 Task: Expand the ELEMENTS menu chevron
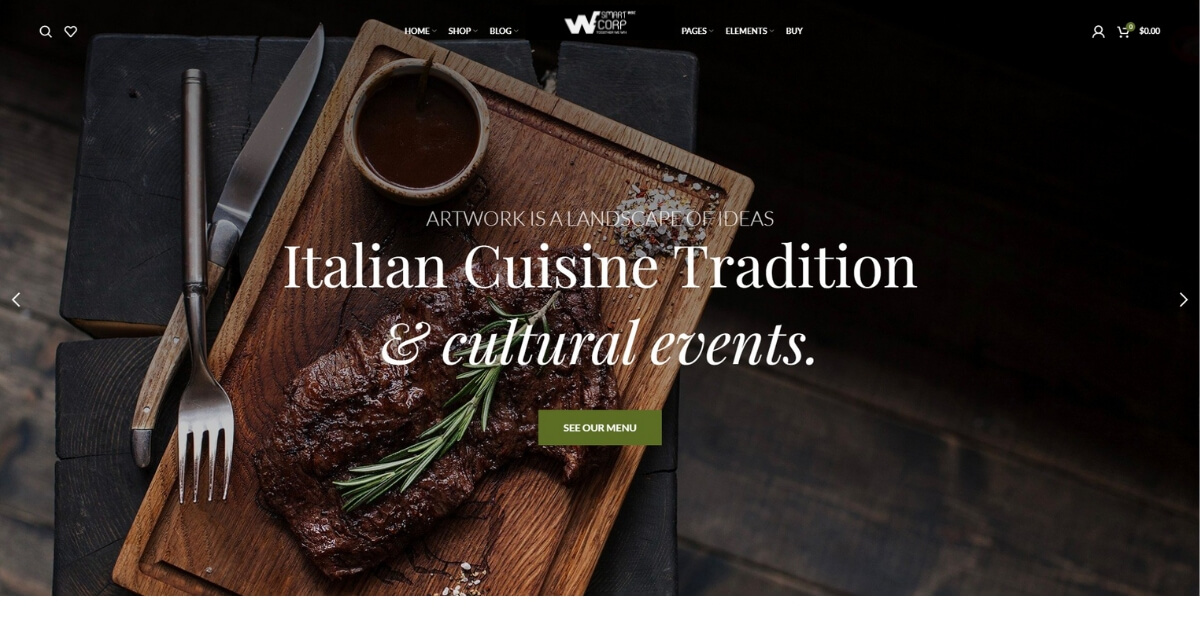772,32
